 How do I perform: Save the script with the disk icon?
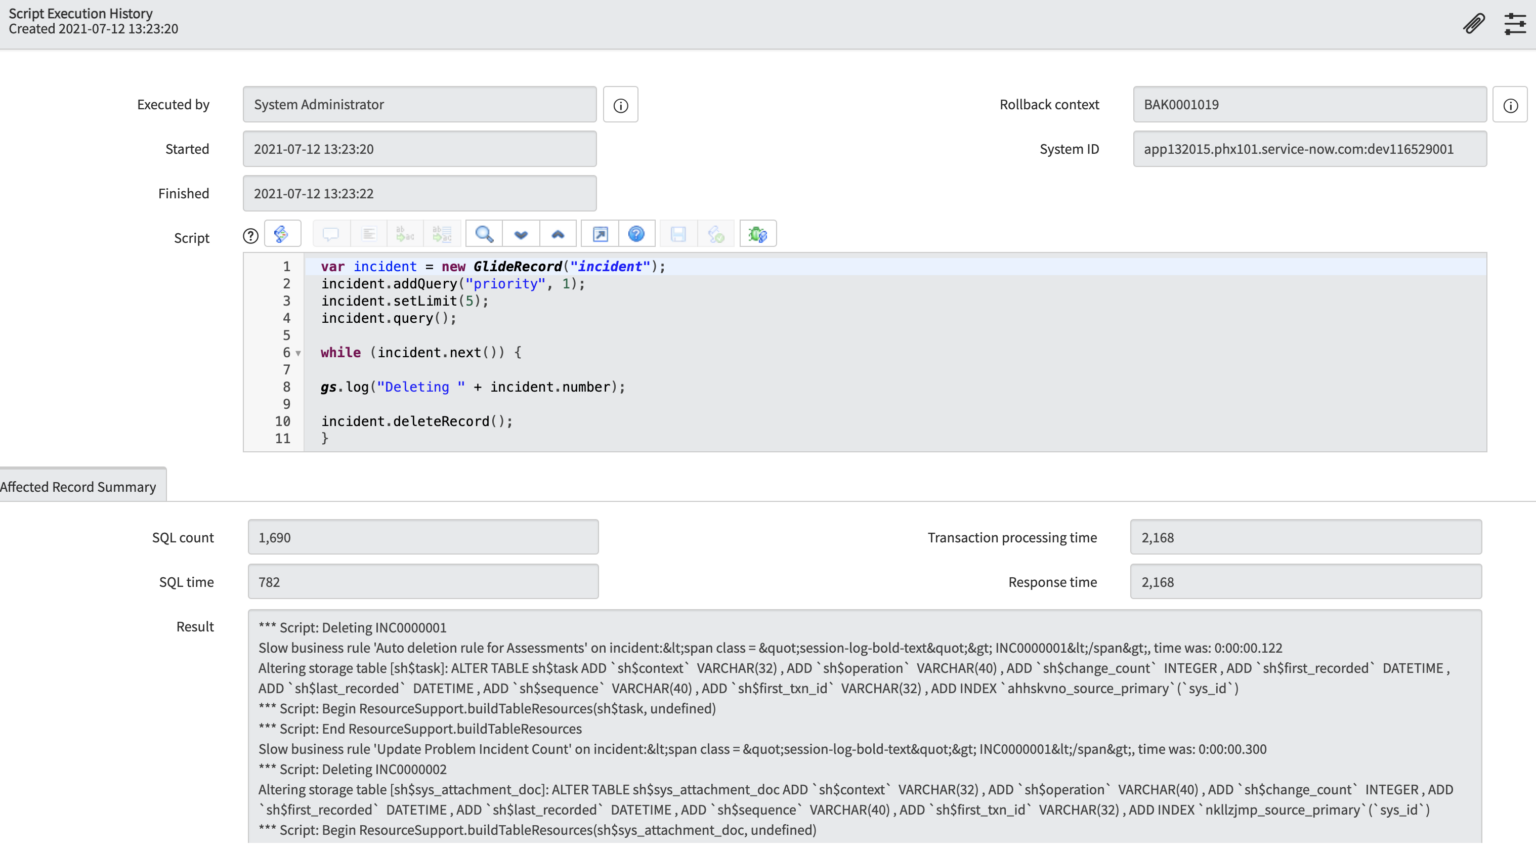tap(676, 233)
